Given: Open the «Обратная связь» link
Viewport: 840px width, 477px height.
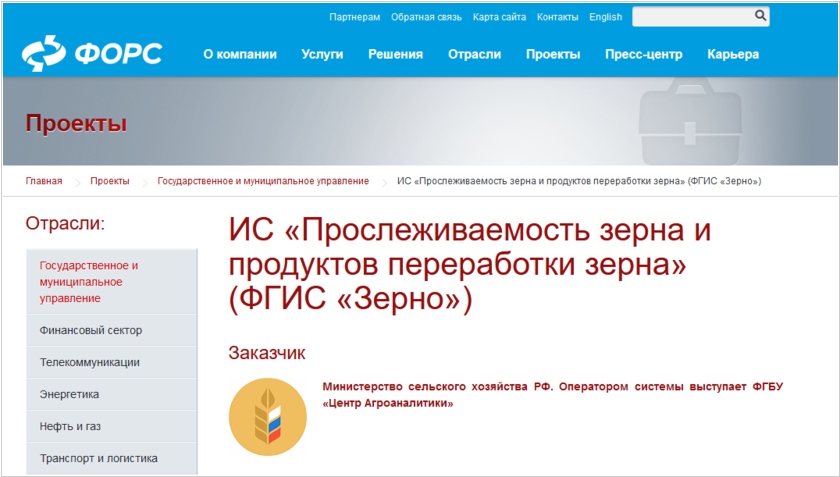Looking at the screenshot, I should click(x=426, y=17).
